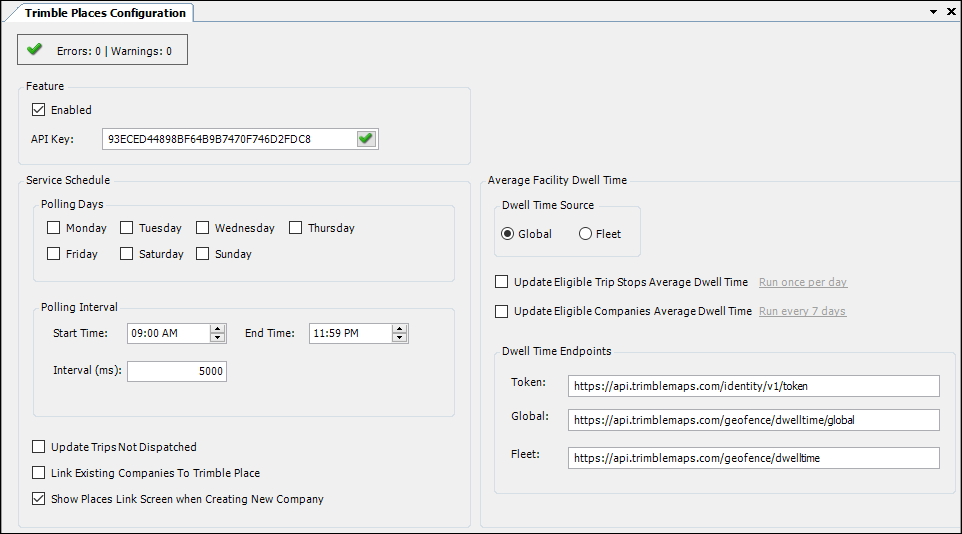Click the Run every 7 days link
962x534 pixels.
pyautogui.click(x=802, y=311)
